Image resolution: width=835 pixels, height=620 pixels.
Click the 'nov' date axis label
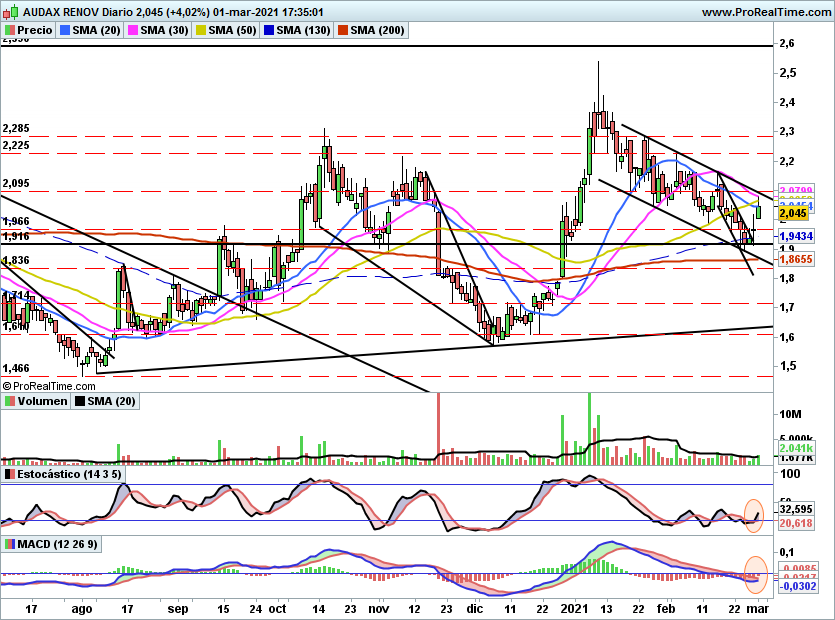click(379, 608)
